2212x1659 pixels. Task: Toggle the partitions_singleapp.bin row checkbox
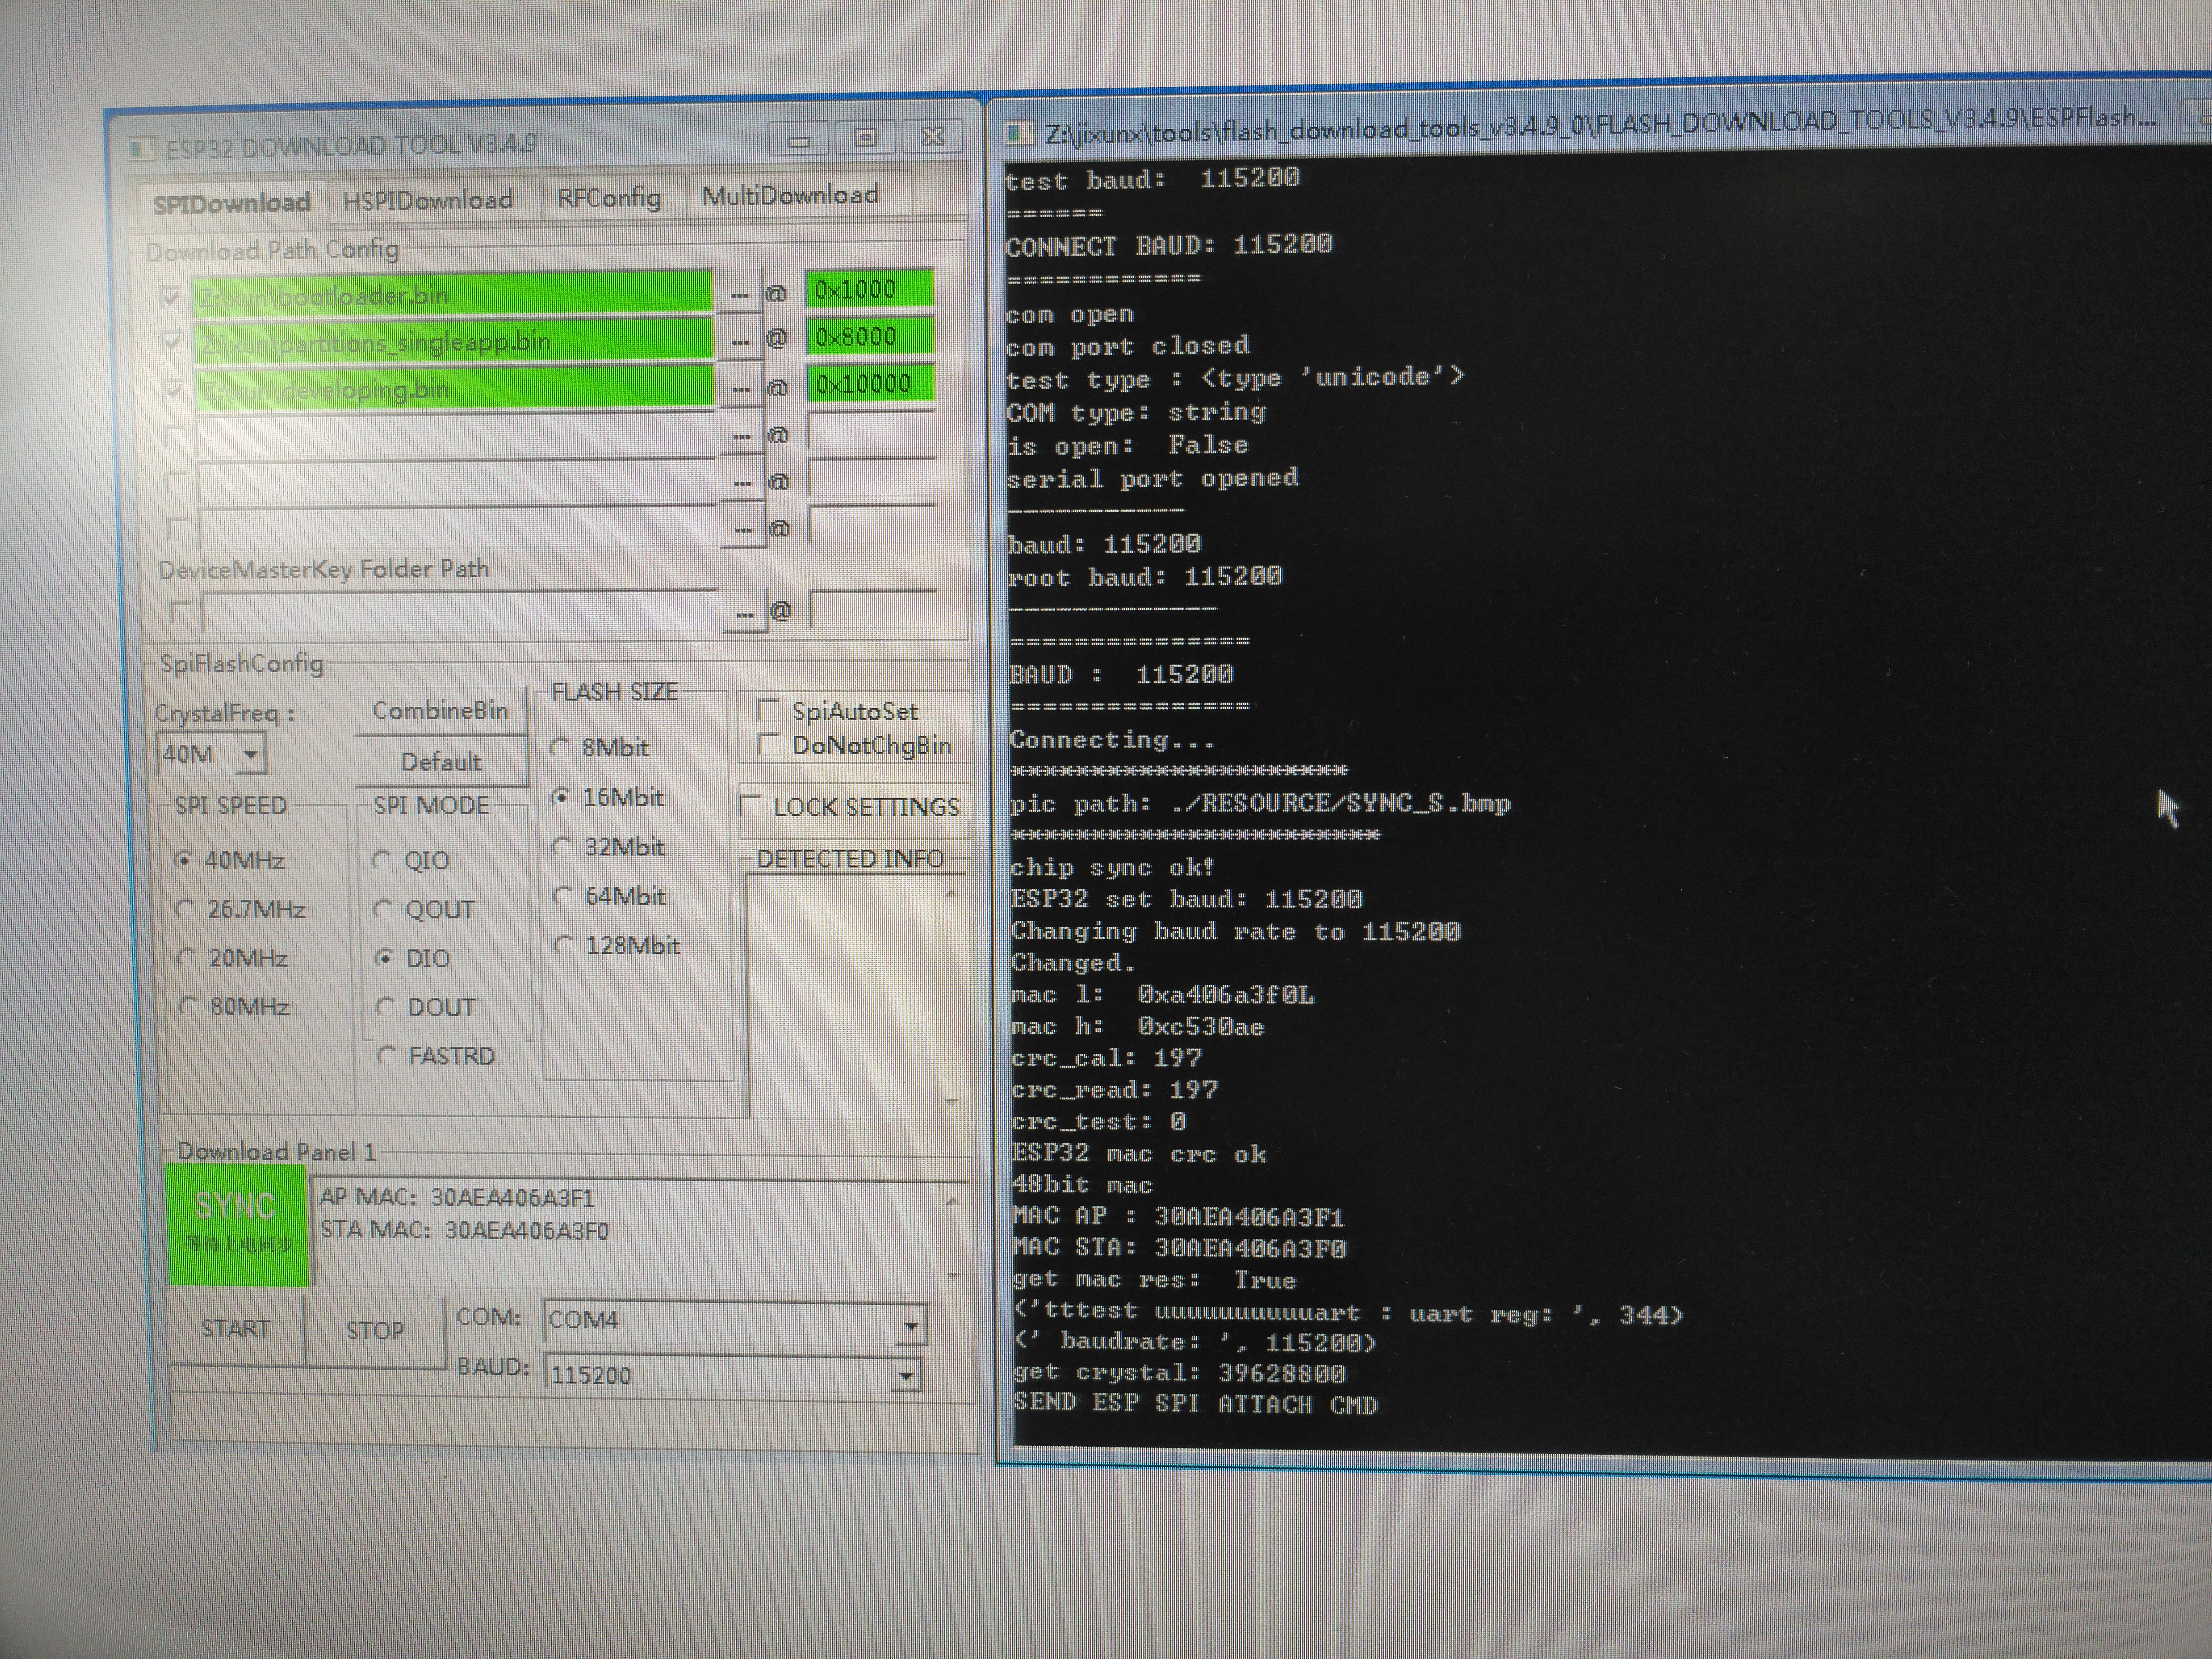point(172,343)
